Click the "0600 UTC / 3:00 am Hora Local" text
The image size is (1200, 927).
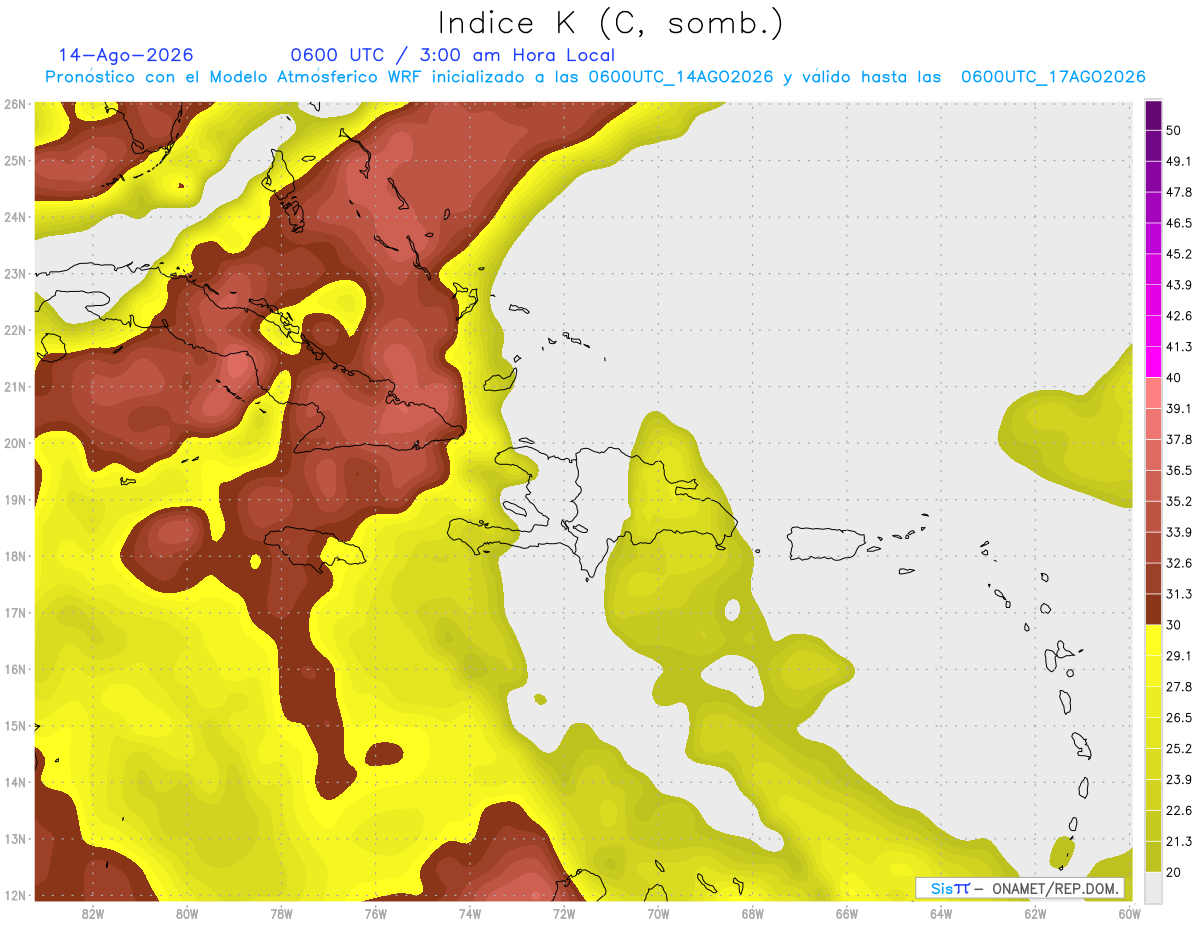pos(452,55)
